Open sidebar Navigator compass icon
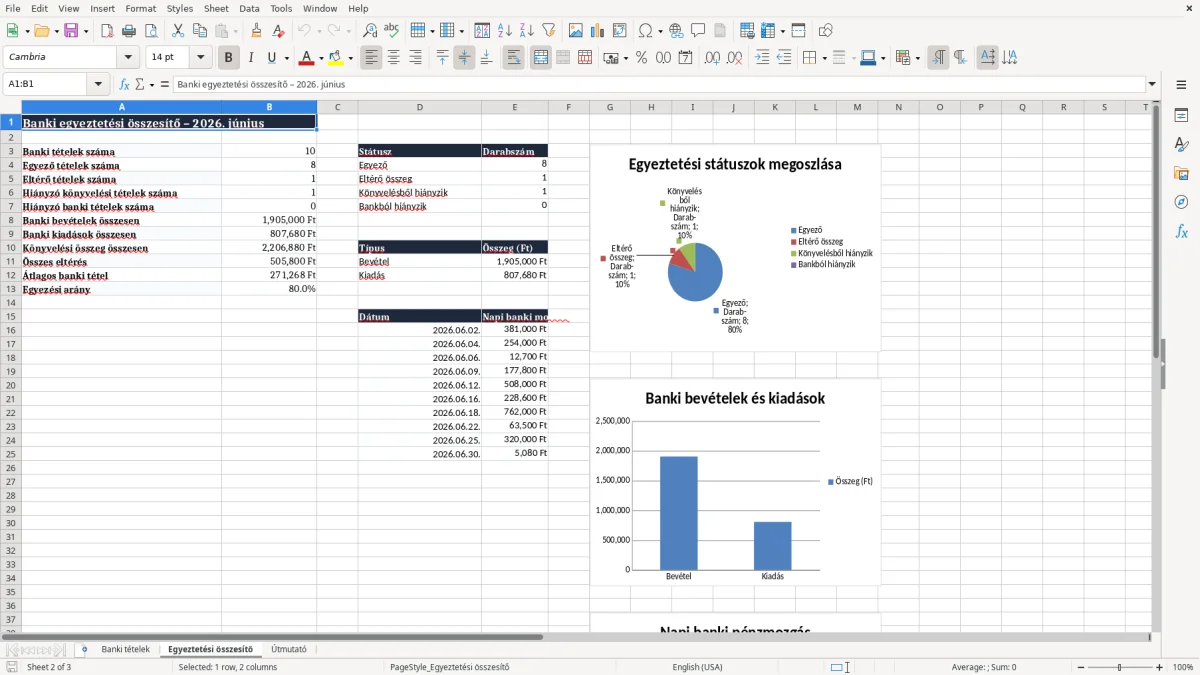 pyautogui.click(x=1181, y=202)
